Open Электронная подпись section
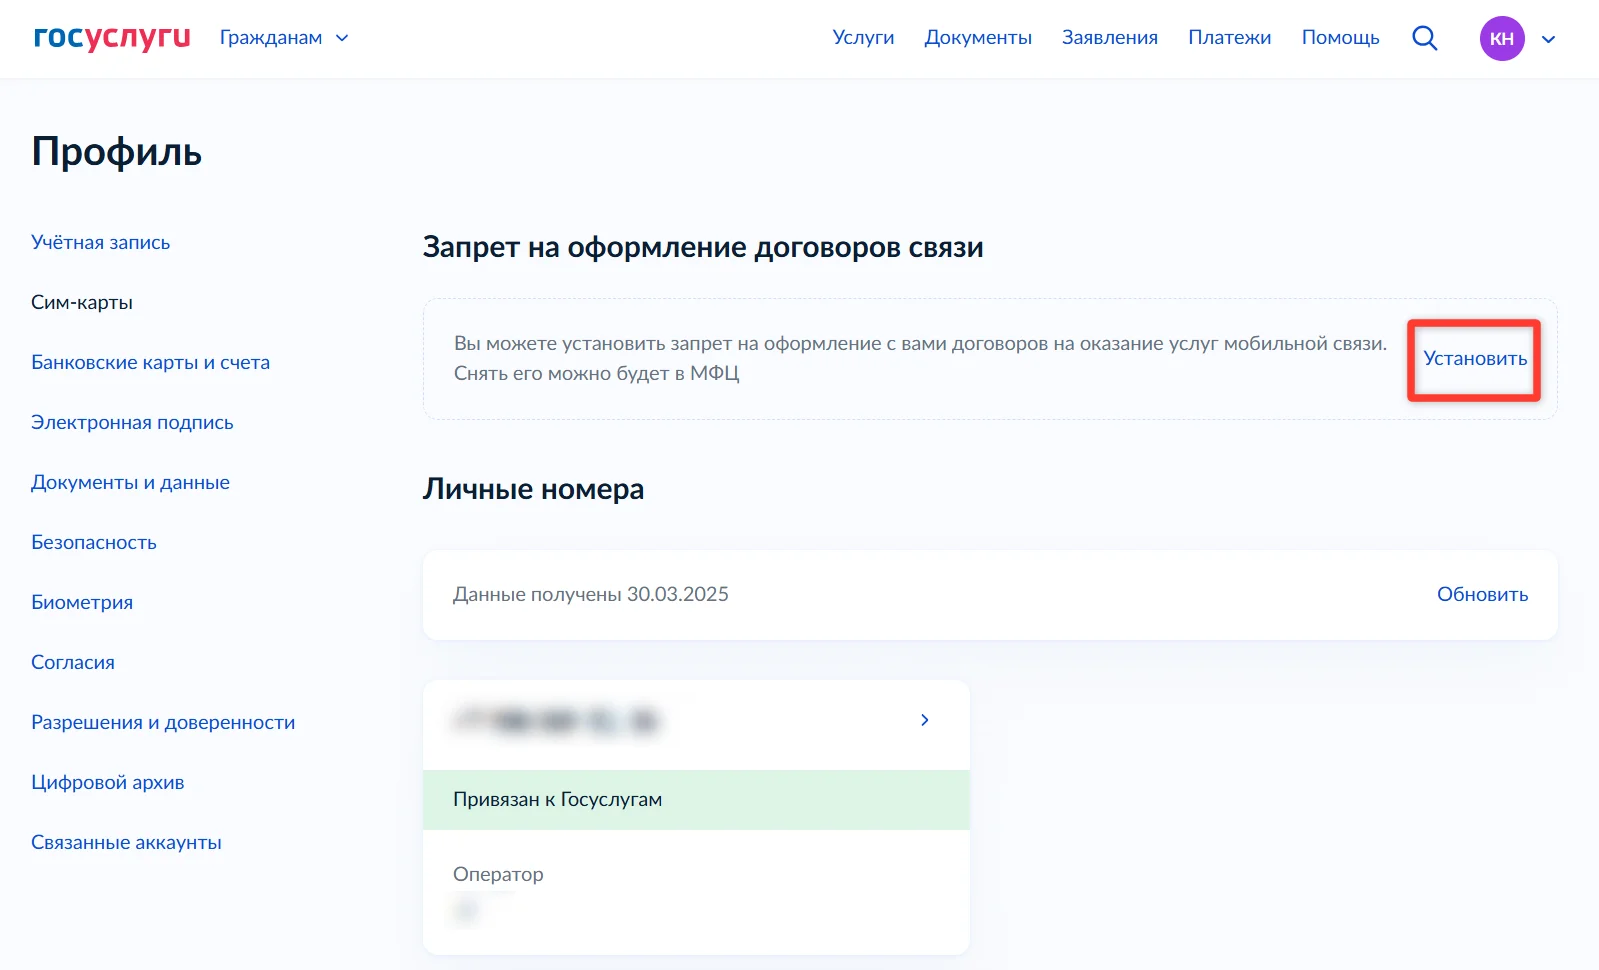The height and width of the screenshot is (970, 1599). point(132,422)
